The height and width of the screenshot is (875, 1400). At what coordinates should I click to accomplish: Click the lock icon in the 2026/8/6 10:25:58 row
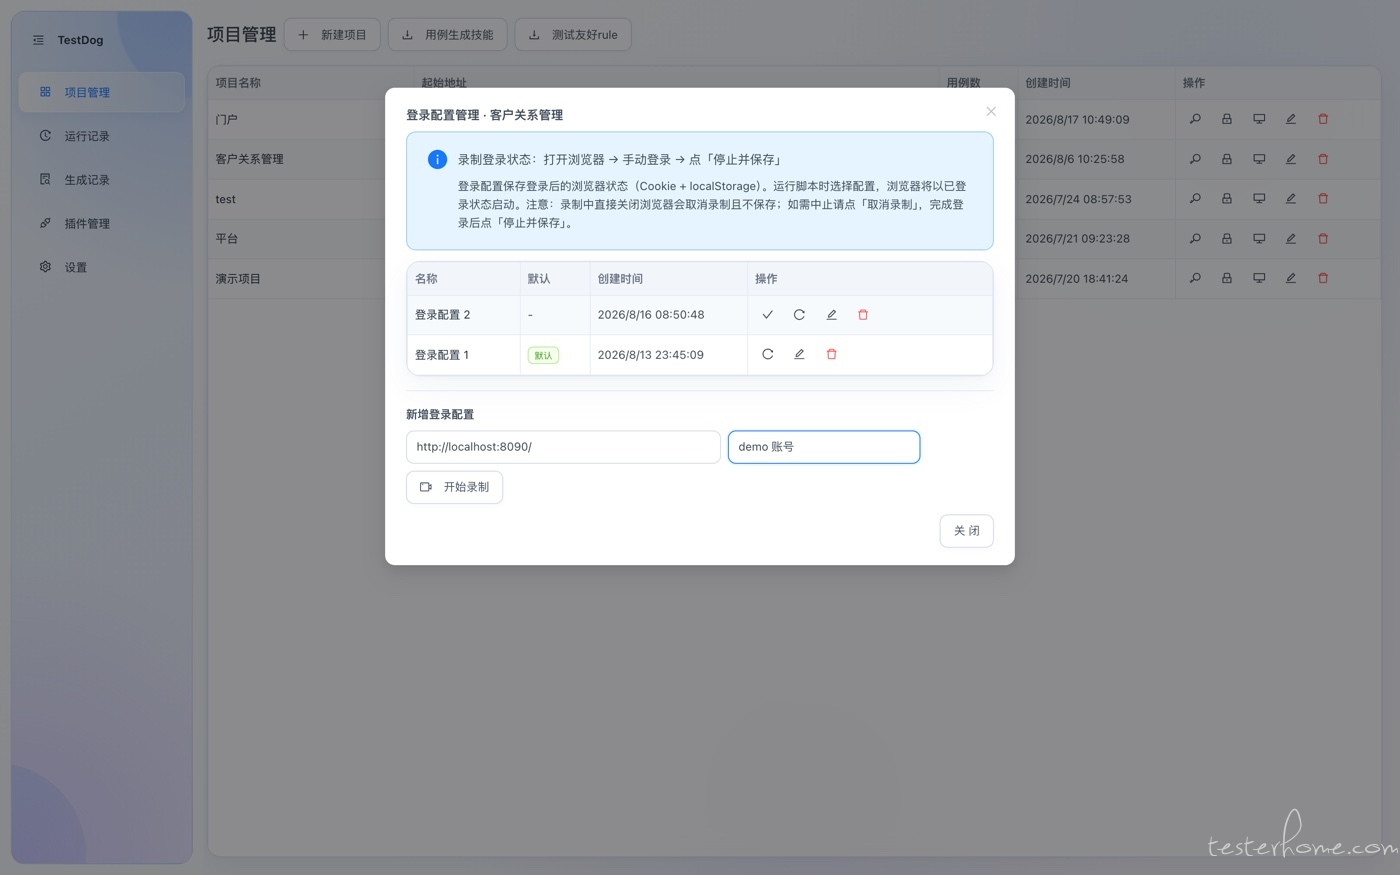coord(1227,159)
